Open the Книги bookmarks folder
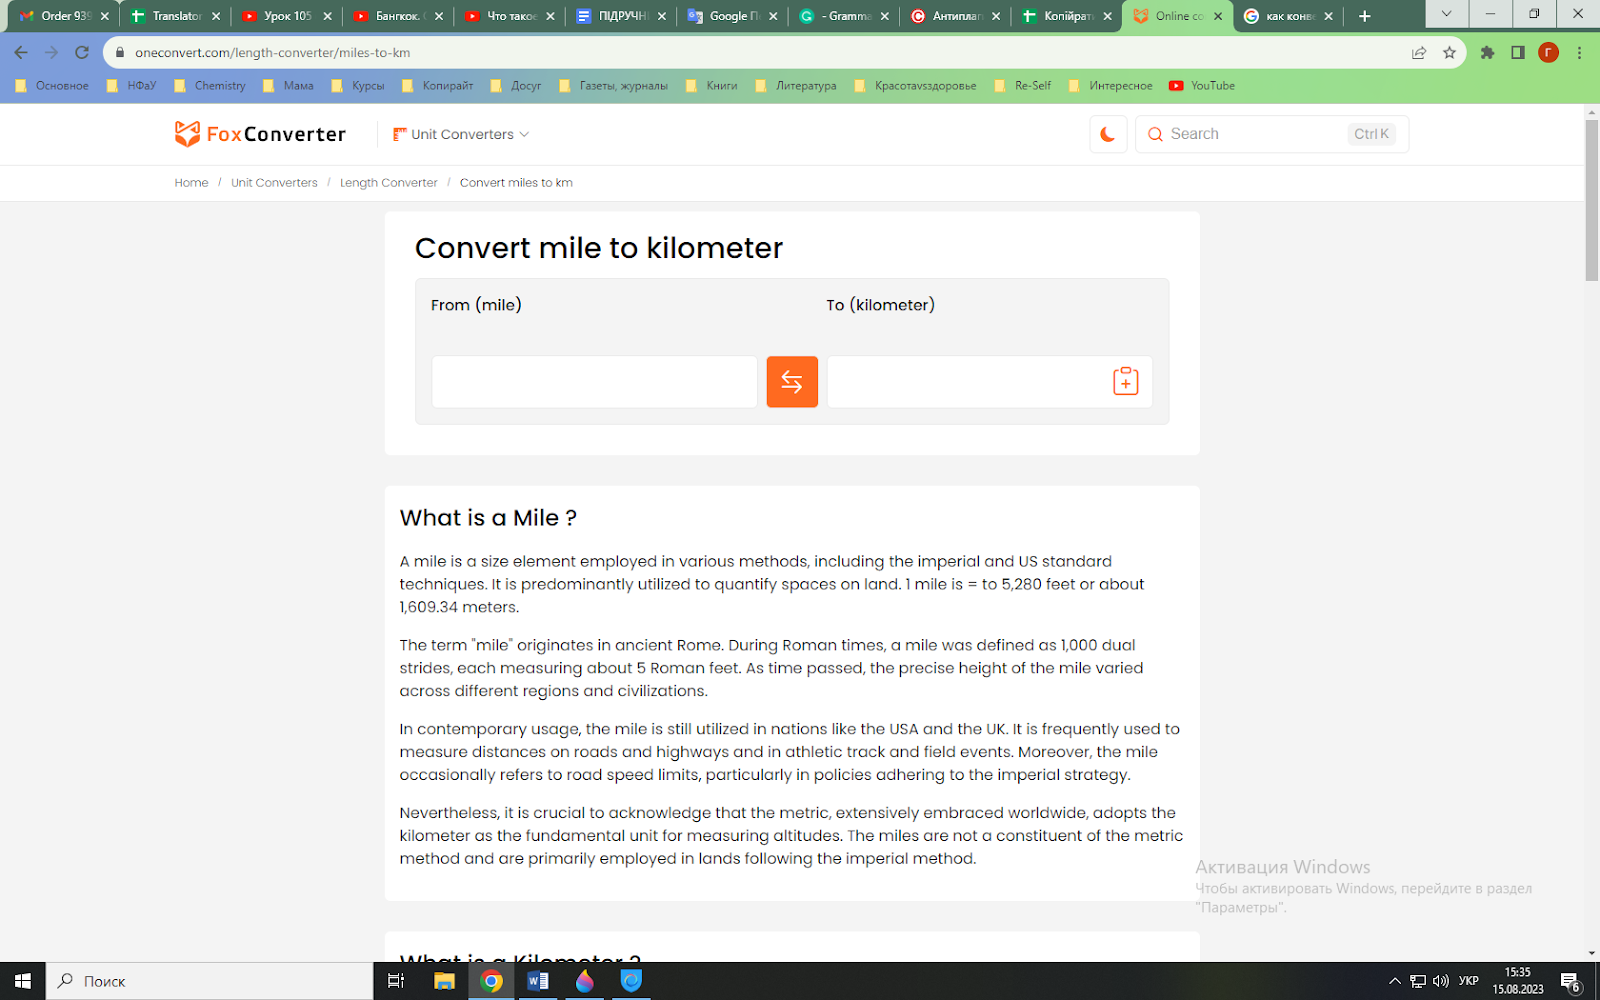Screen dimensions: 1600x1000 click(712, 86)
